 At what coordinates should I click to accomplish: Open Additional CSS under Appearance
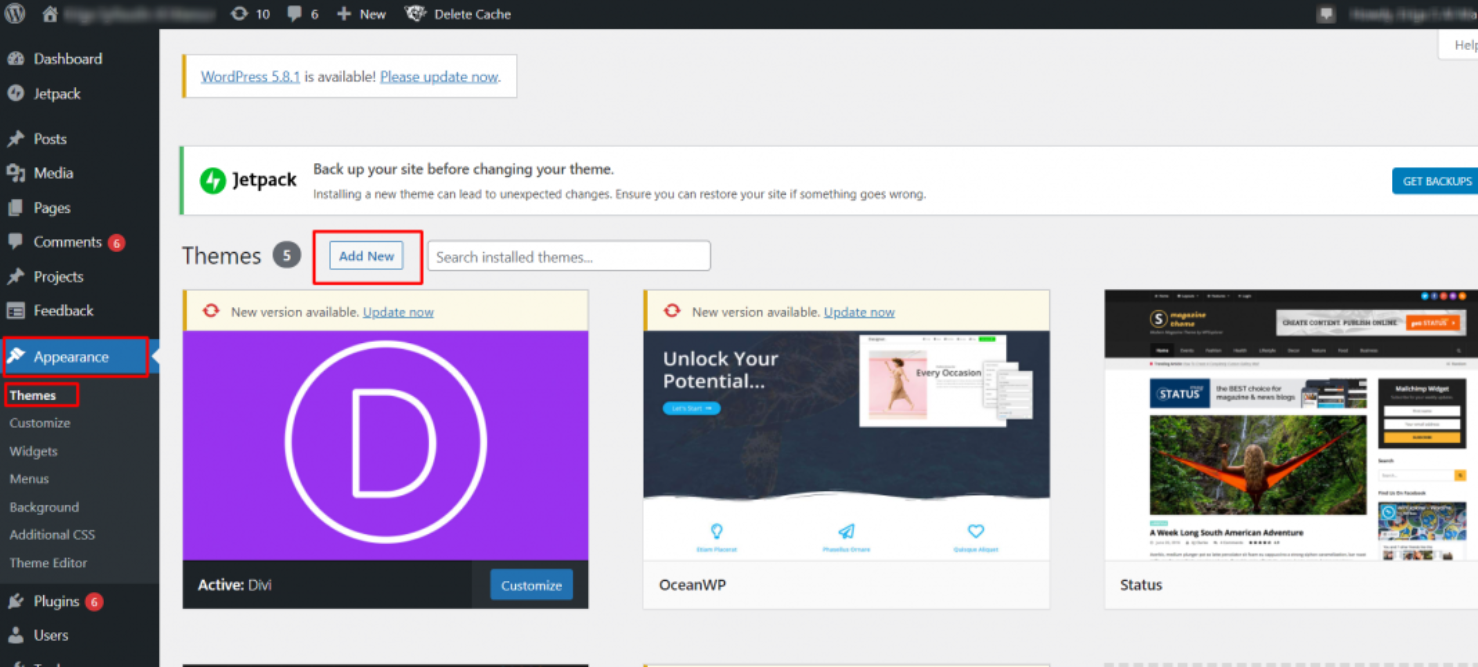pyautogui.click(x=52, y=535)
